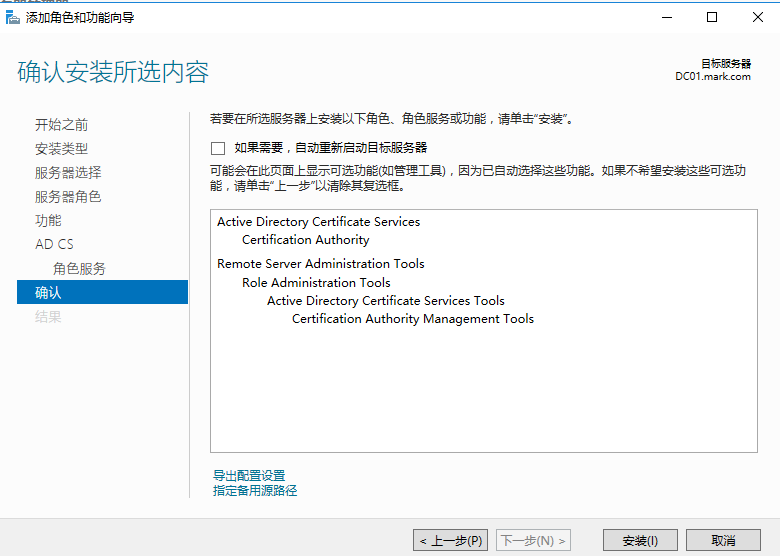Viewport: 780px width, 556px height.
Task: Click 安装(I) button
Action: tap(640, 540)
